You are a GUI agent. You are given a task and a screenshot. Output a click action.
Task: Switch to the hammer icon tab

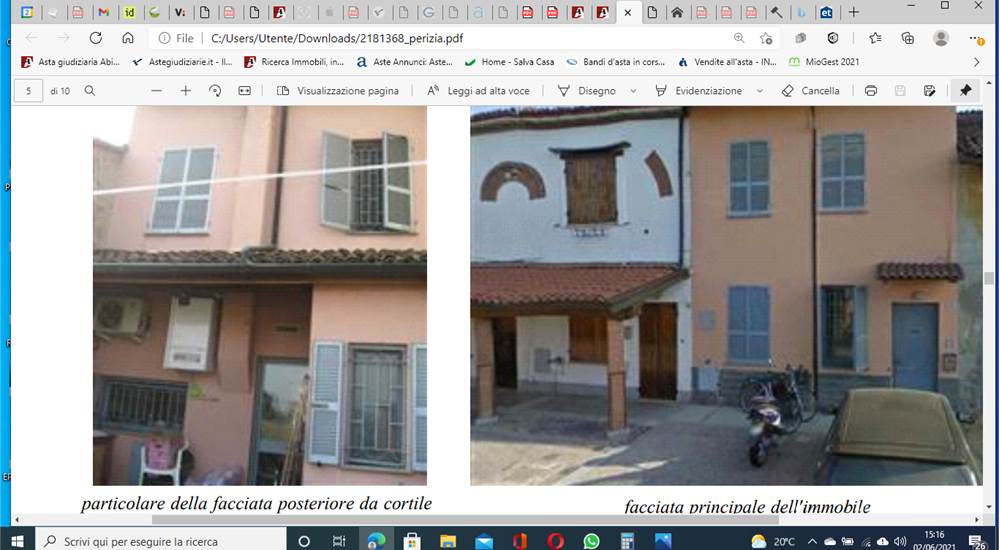click(x=776, y=12)
